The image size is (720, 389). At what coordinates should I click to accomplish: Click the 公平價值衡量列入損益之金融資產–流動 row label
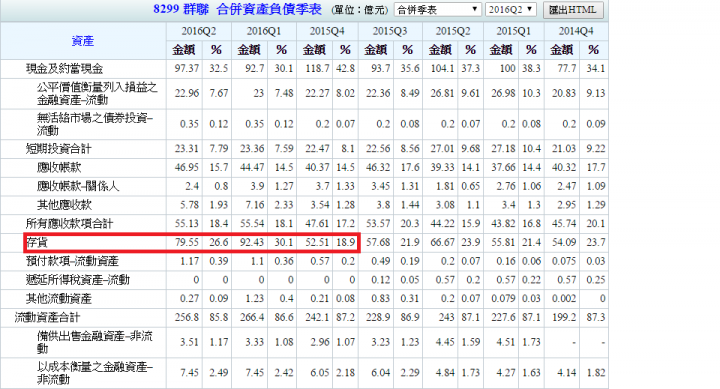[97, 94]
